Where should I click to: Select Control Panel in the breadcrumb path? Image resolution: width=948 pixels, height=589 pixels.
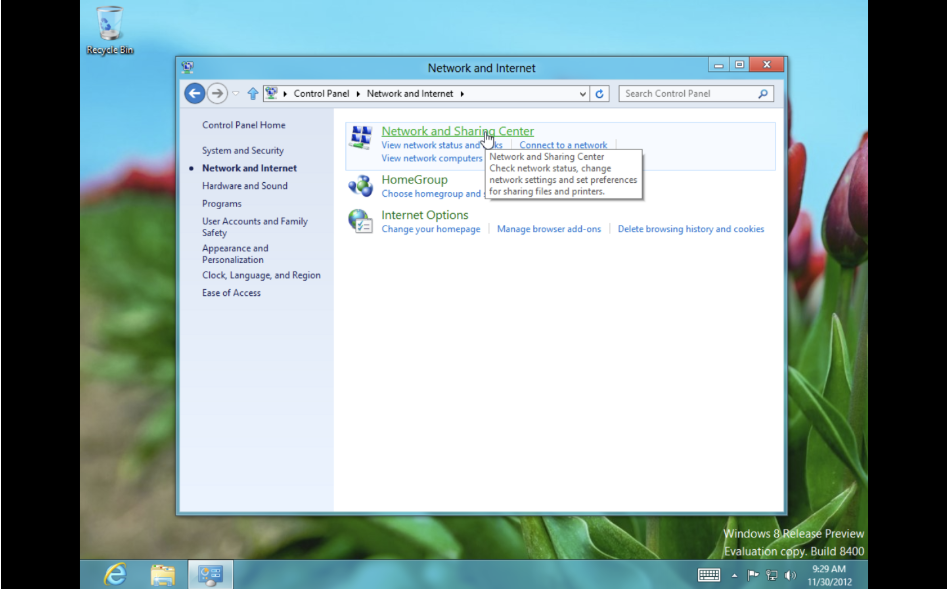pos(322,94)
